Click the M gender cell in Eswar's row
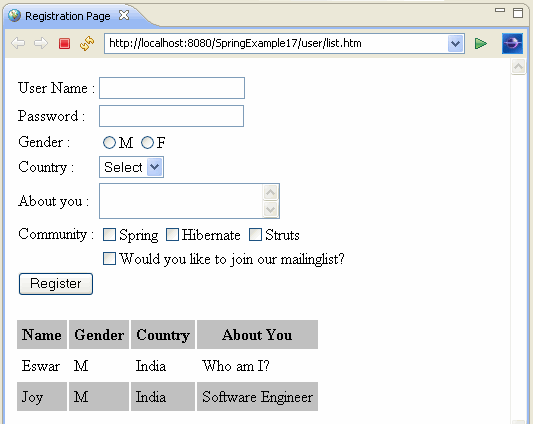Image resolution: width=533 pixels, height=424 pixels. [x=99, y=366]
